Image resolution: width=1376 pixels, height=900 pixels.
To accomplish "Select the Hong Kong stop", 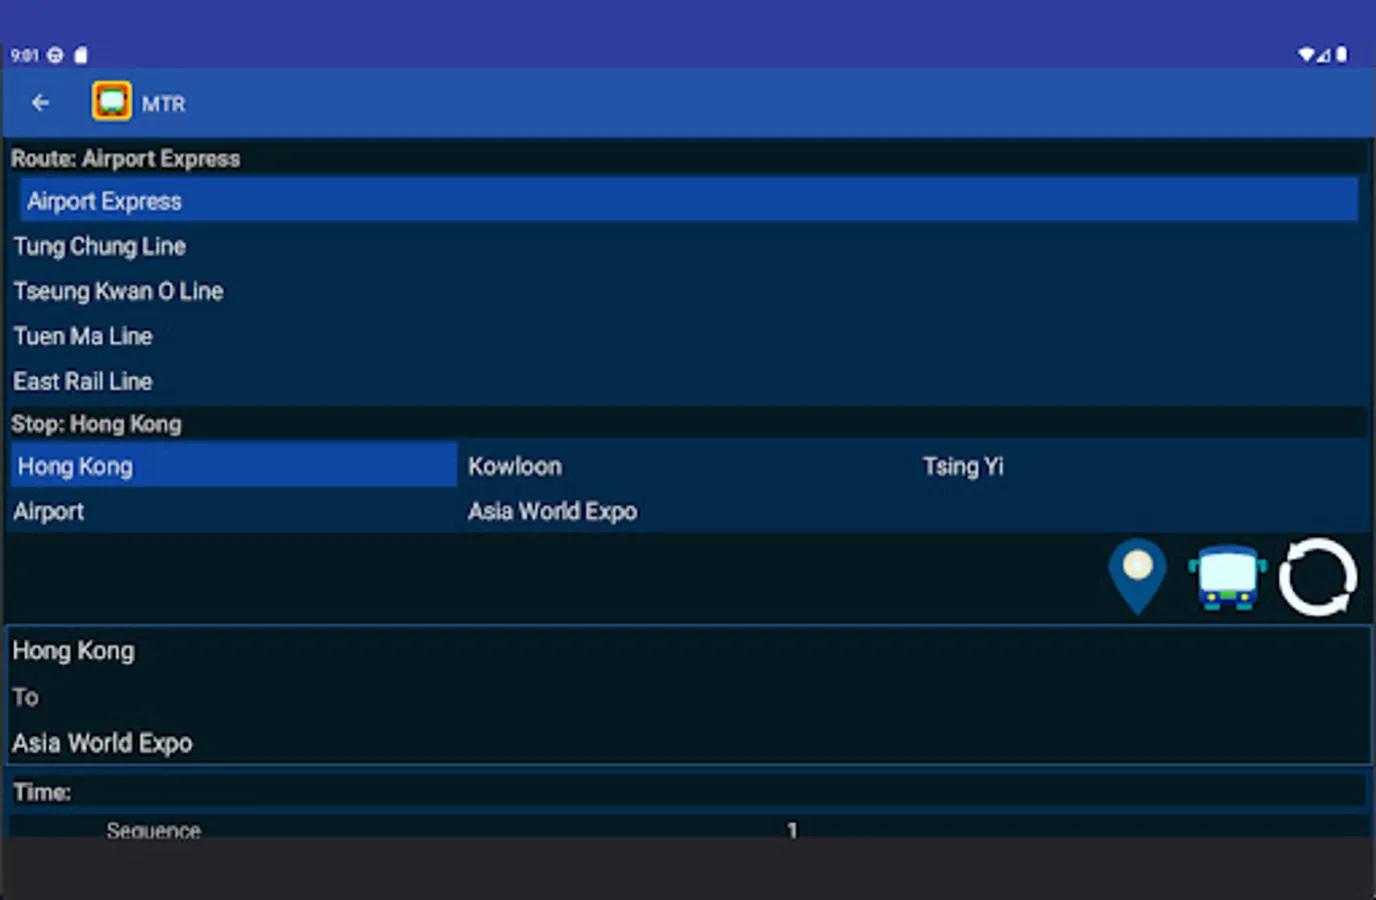I will pyautogui.click(x=234, y=466).
